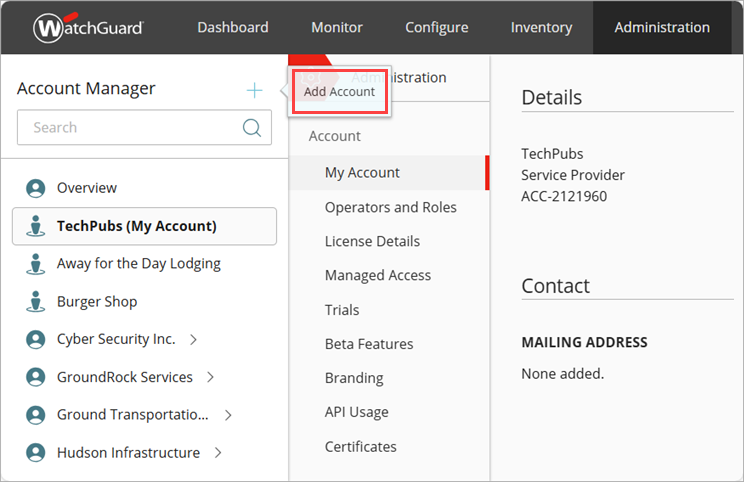Open the Dashboard menu
Viewport: 744px width, 482px height.
pos(233,28)
